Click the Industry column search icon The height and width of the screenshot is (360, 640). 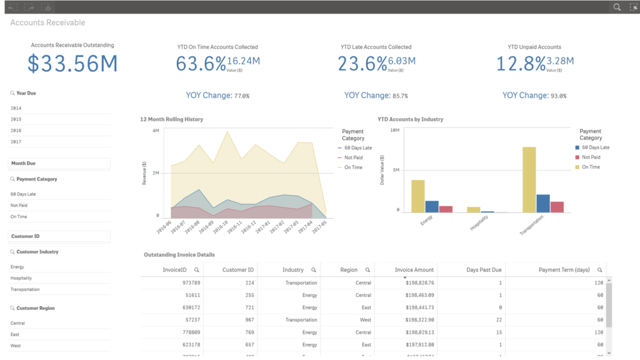pyautogui.click(x=313, y=270)
